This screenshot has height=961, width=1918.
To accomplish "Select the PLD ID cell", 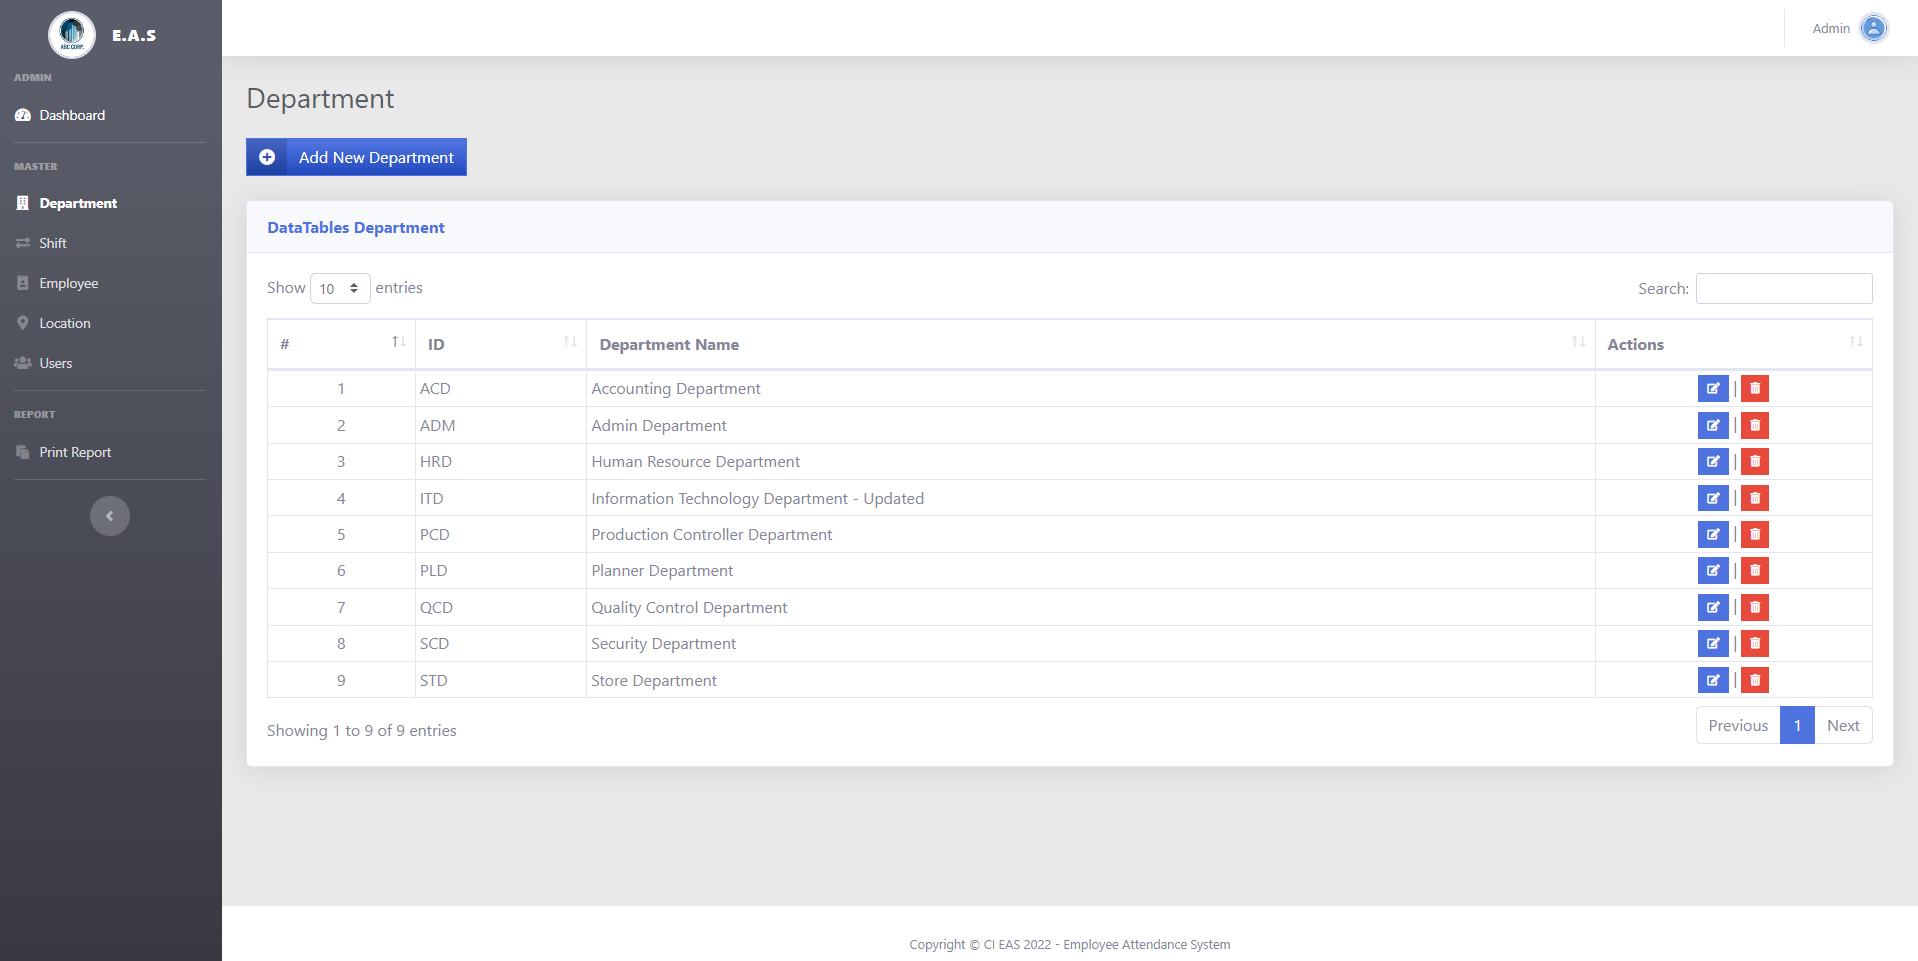I will tap(501, 571).
